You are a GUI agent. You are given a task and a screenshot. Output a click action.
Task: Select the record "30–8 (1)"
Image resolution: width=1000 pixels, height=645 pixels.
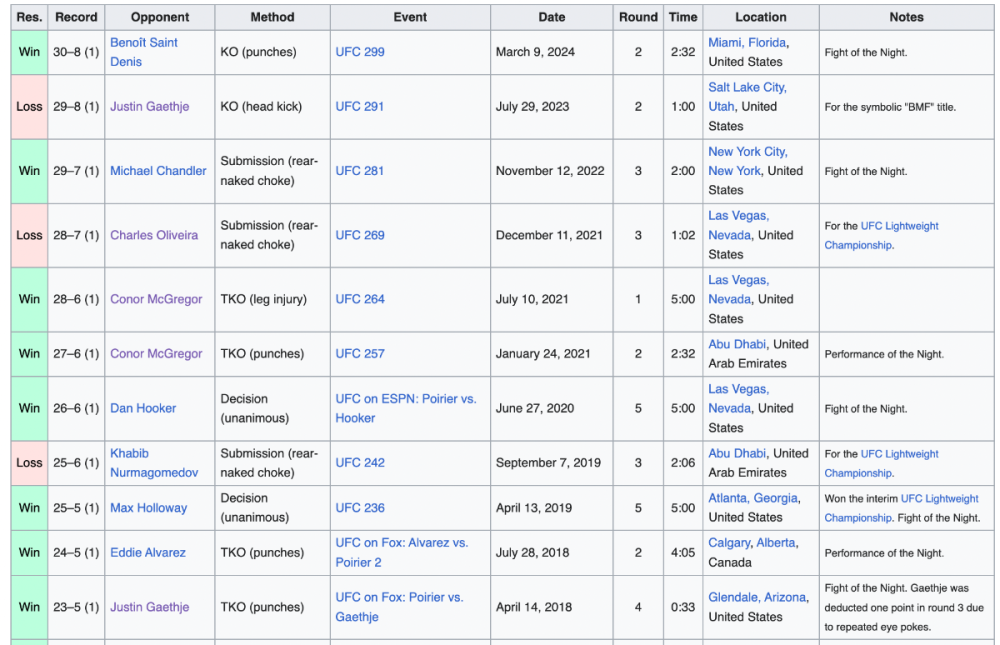pos(76,52)
